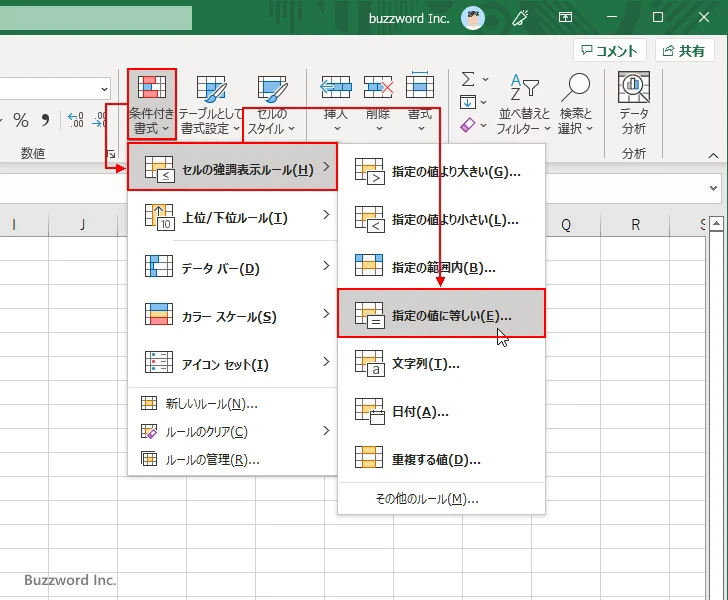
Task: Expand セルの強調表示ルール(H) submenu
Action: (x=232, y=167)
